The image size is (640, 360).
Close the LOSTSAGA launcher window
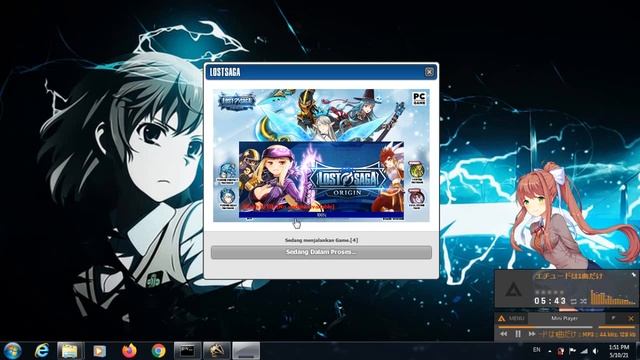point(429,72)
